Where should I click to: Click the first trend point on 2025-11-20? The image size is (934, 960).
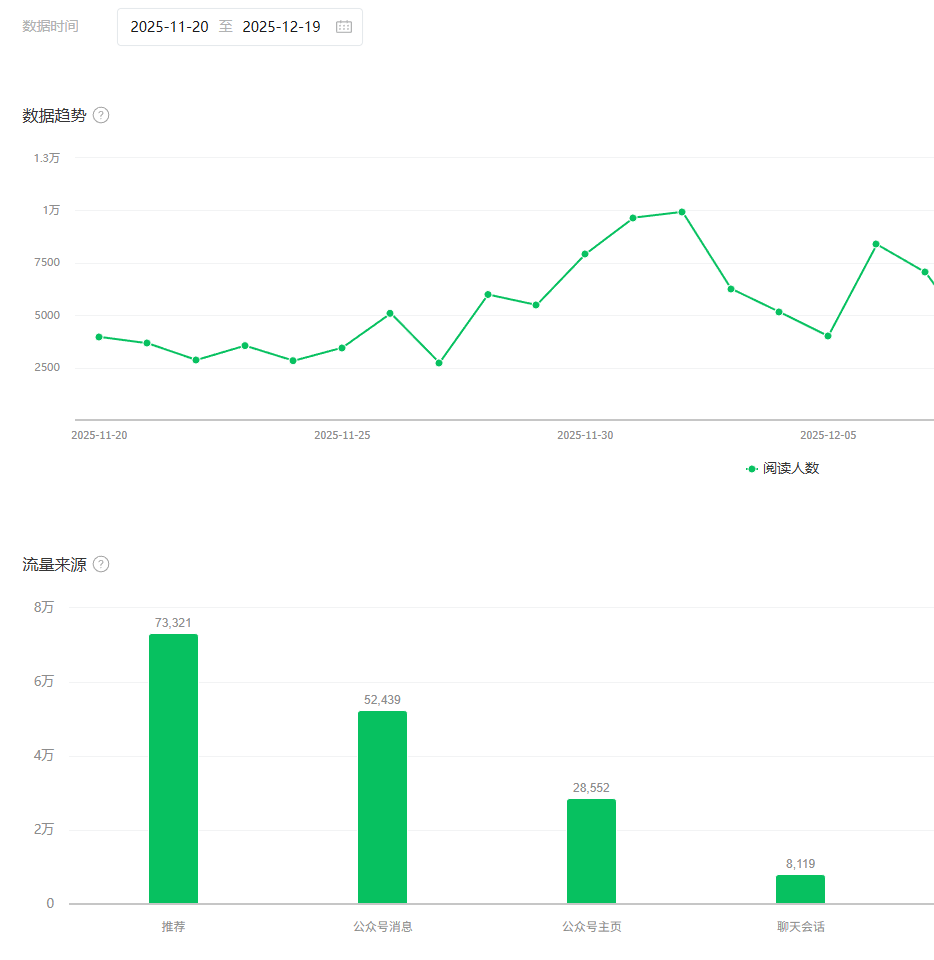pos(99,337)
